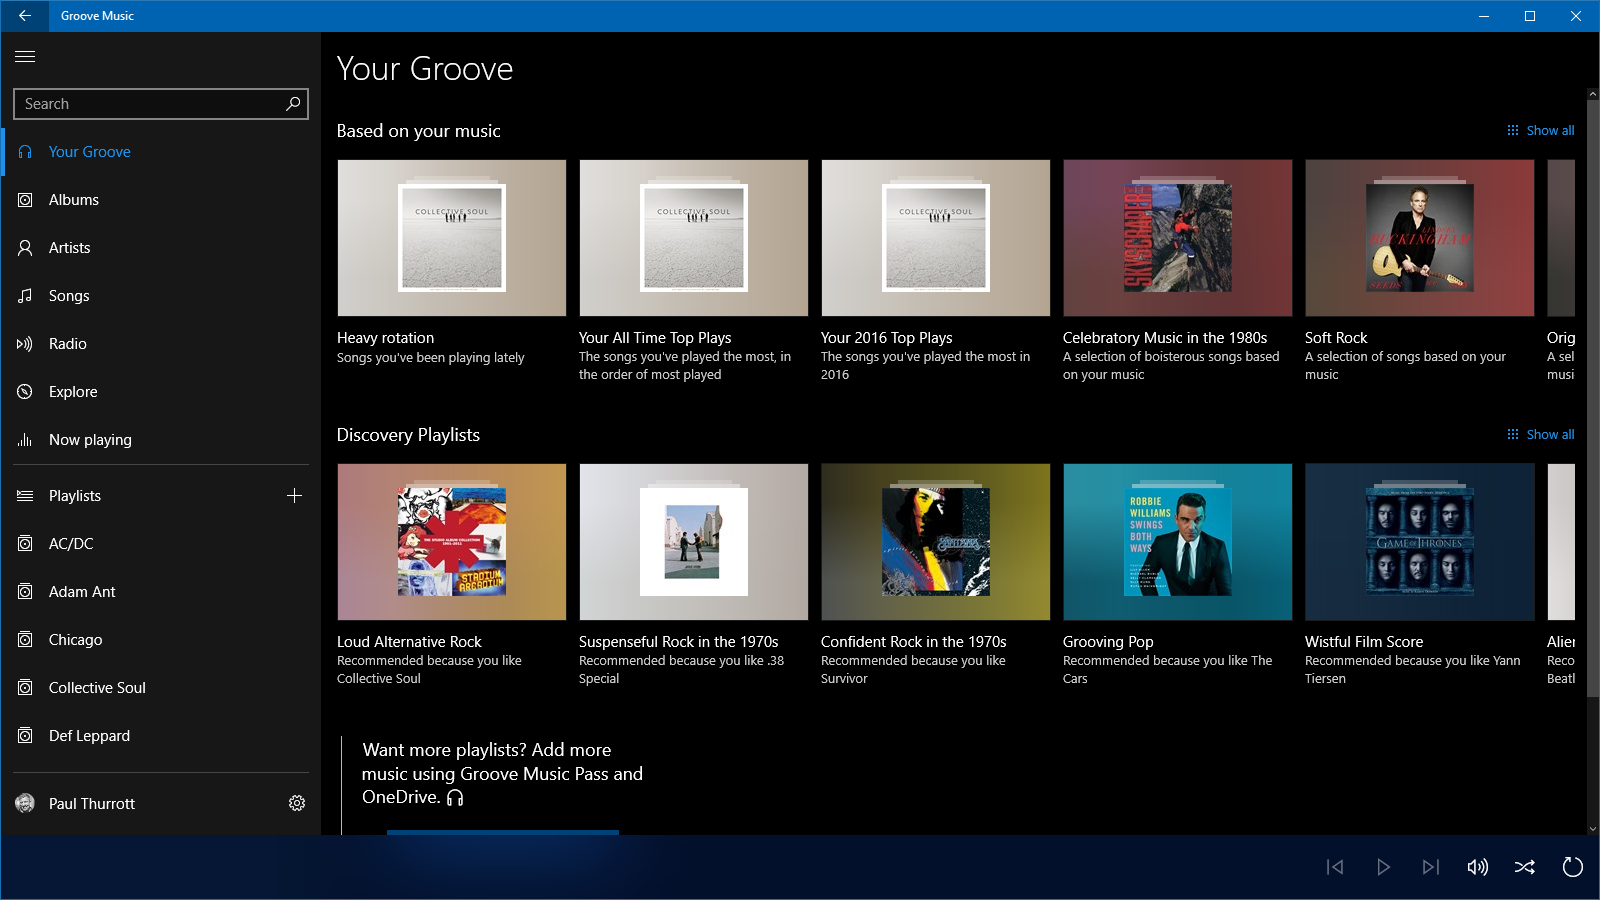Click the Wistful Film Score title
This screenshot has width=1600, height=900.
click(x=1364, y=642)
